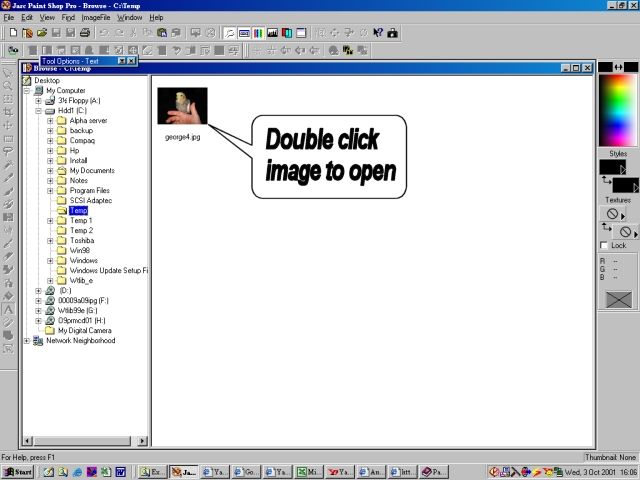This screenshot has height=480, width=640.
Task: Enable the Lock checkbox
Action: [603, 245]
